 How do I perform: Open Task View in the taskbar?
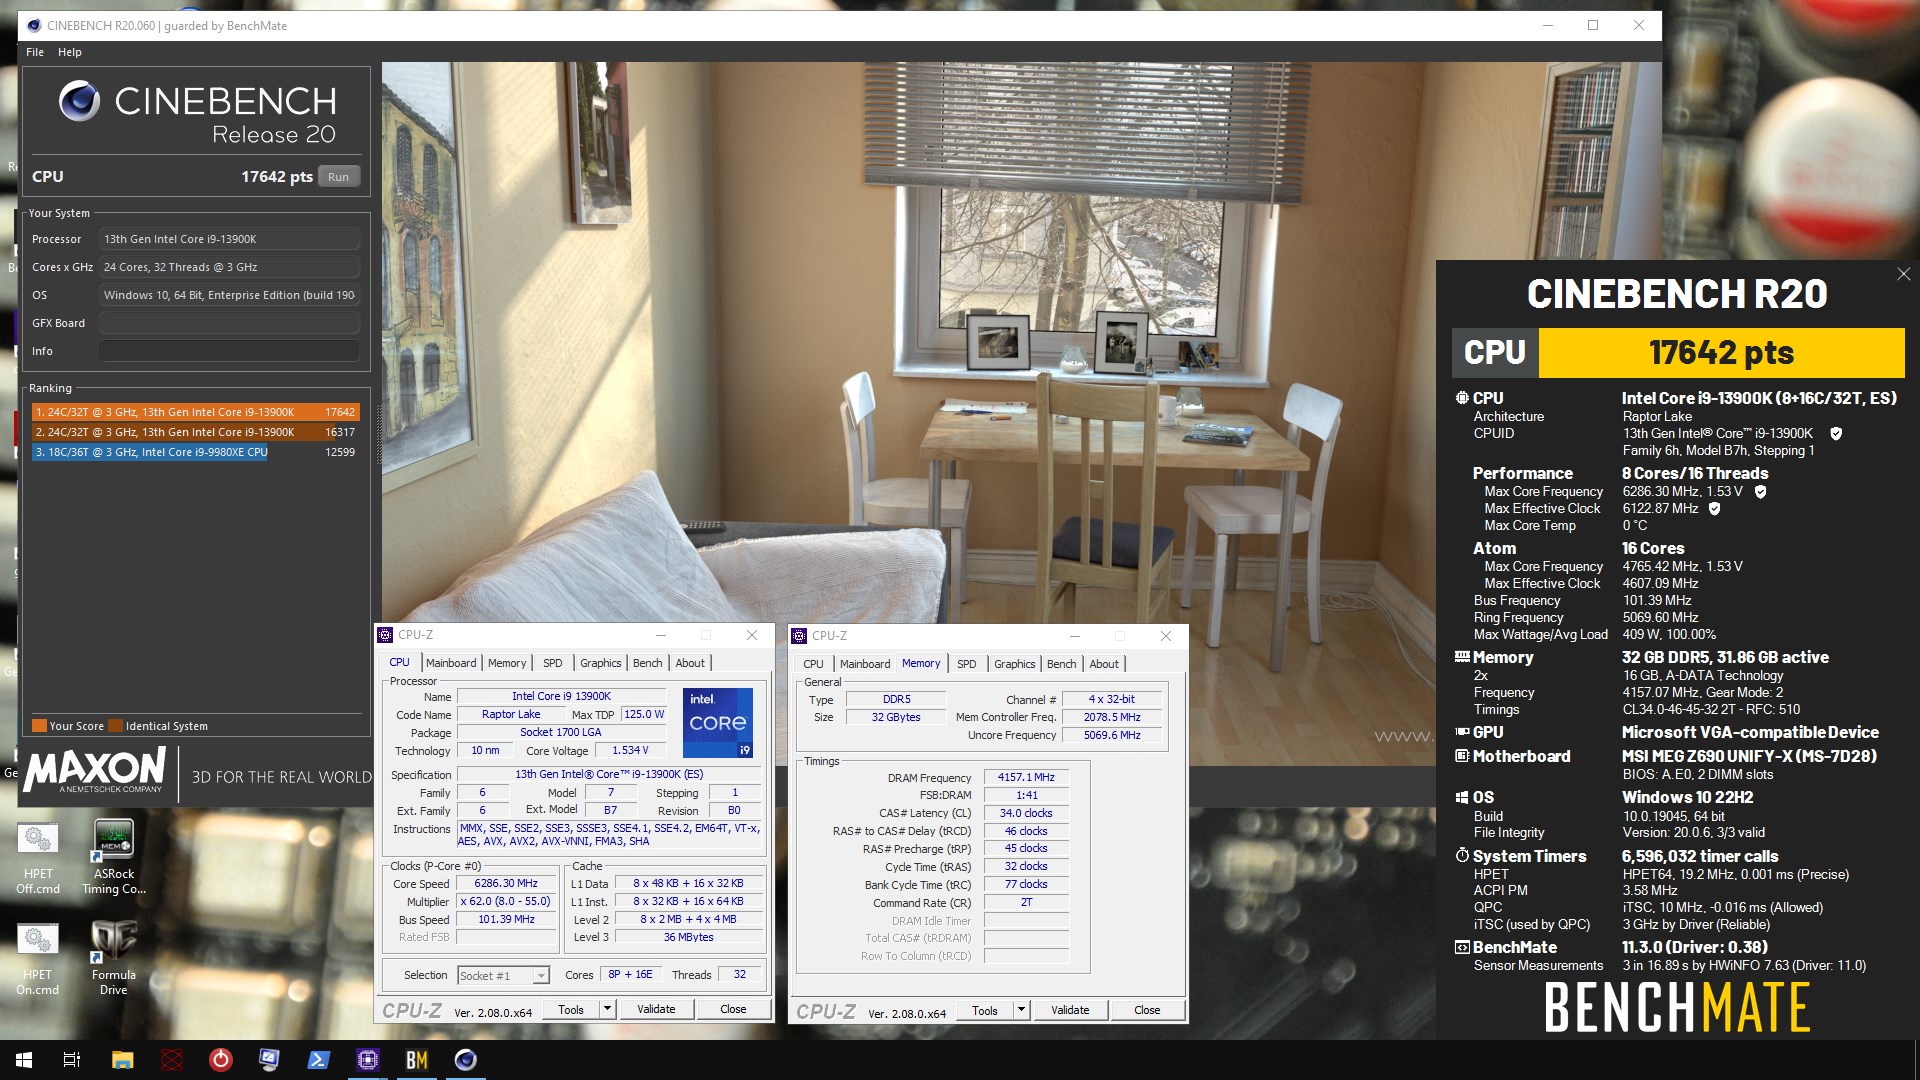(x=72, y=1060)
